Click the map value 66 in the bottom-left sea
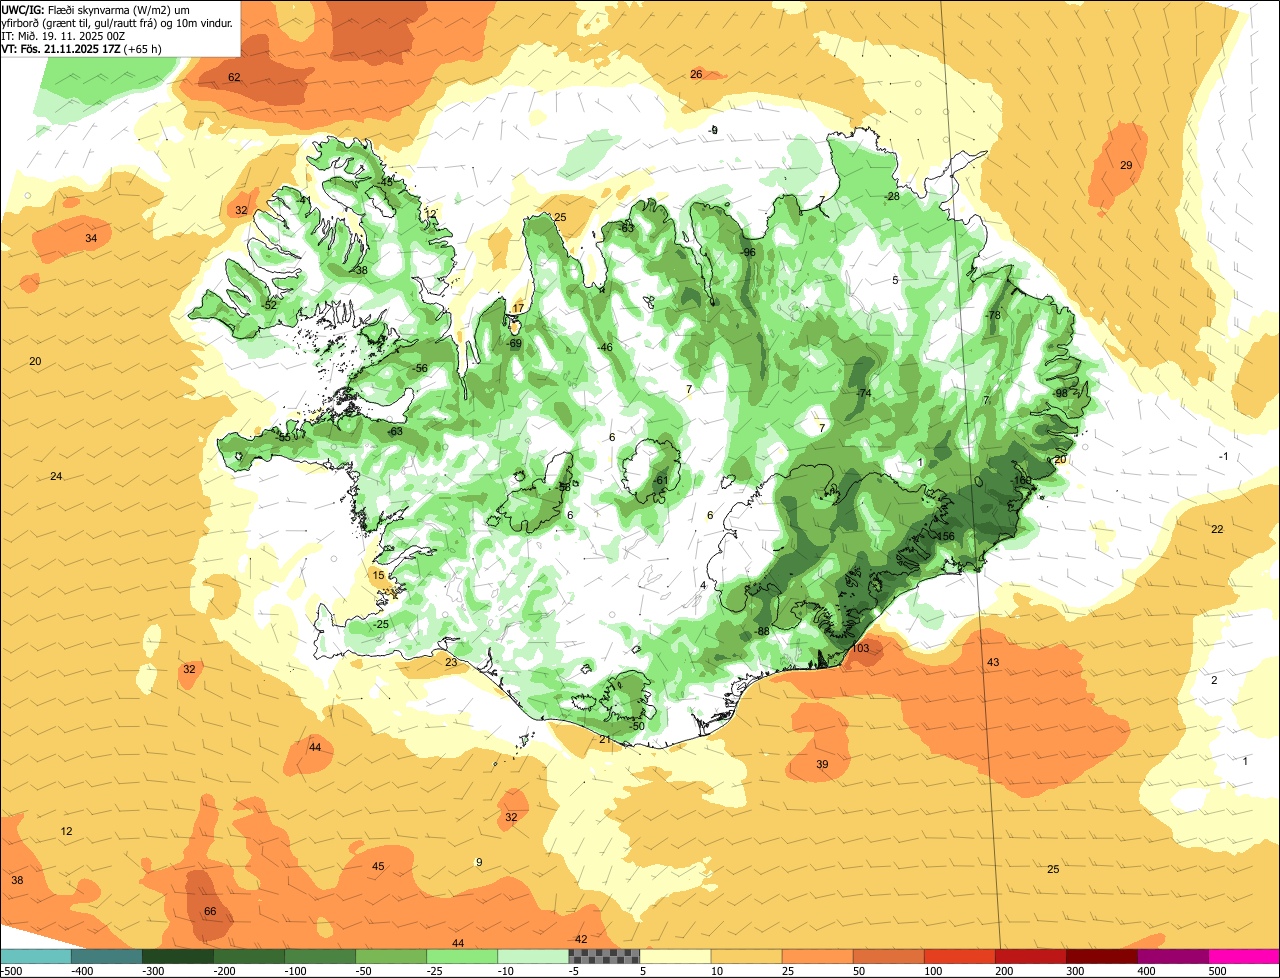Image resolution: width=1280 pixels, height=978 pixels. 210,911
